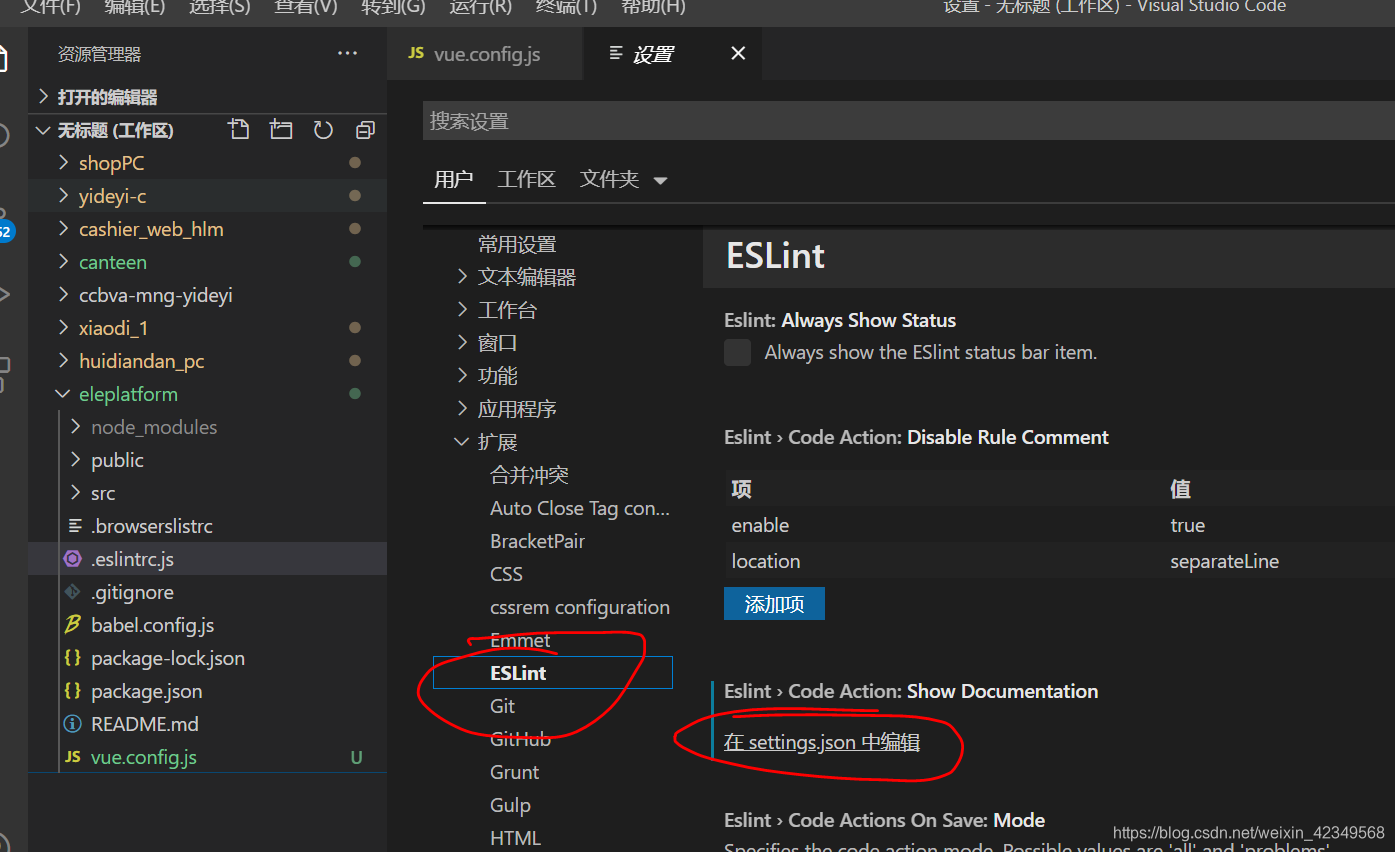Screen dimensions: 1395x852
Task: Click the .browserslistrc file icon
Action: click(74, 526)
